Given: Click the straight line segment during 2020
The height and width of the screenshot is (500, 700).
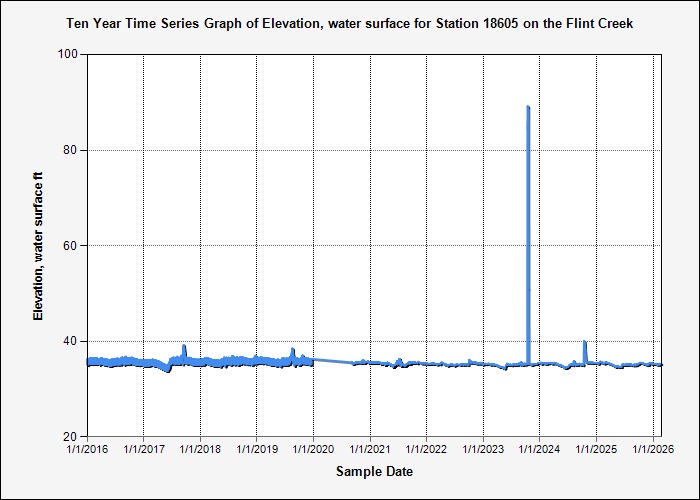Looking at the screenshot, I should point(335,361).
